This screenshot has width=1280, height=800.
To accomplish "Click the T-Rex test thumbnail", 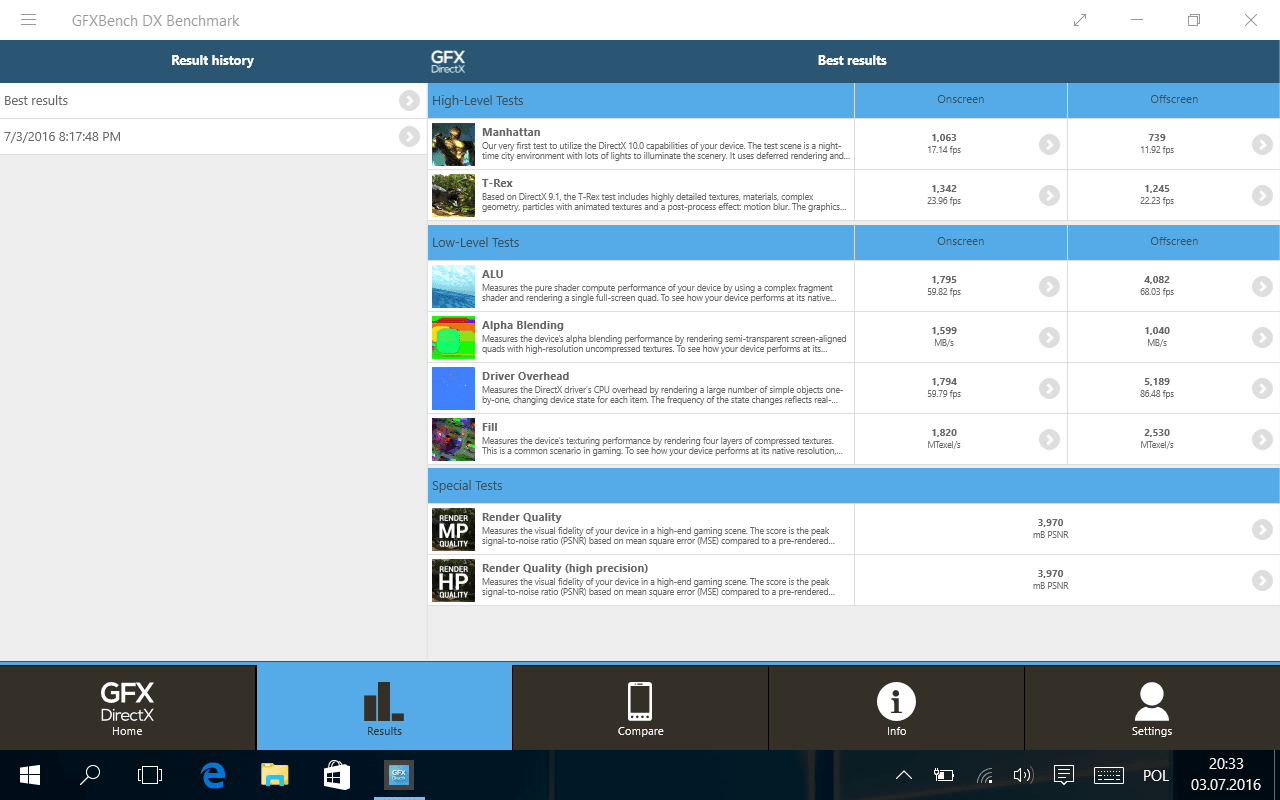I will [x=453, y=195].
